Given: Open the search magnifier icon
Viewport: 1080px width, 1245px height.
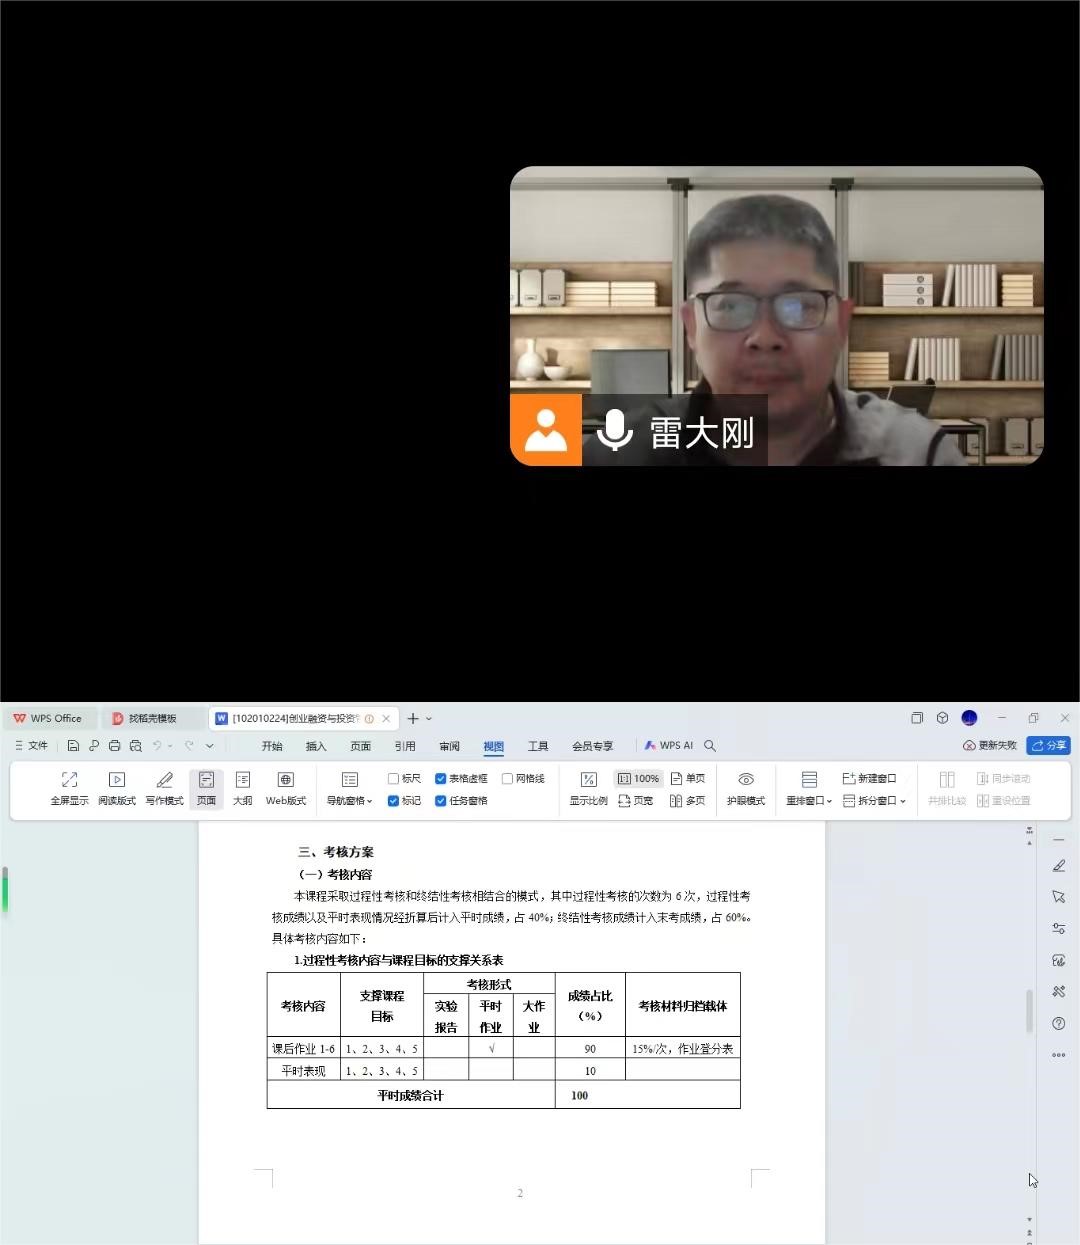Looking at the screenshot, I should [710, 746].
